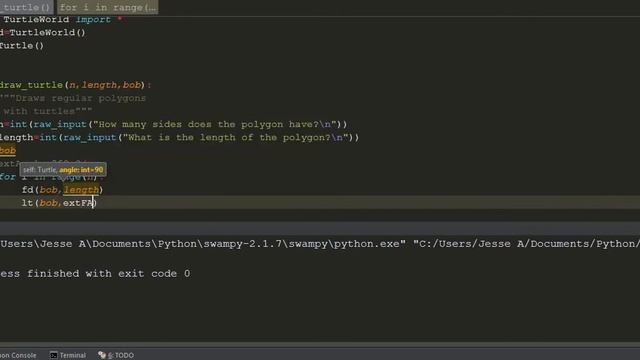Click the underlined 'length' argument in fd()
Viewport: 640px width, 360px height.
tap(81, 190)
